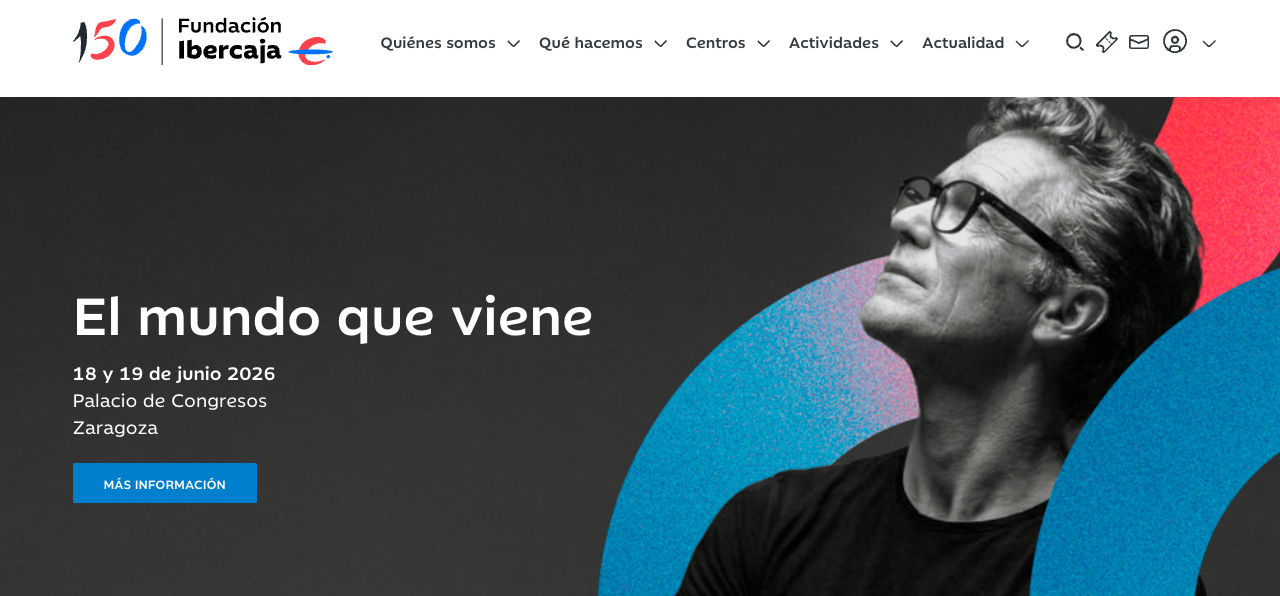Expand chevron next to user account icon
The width and height of the screenshot is (1280, 596).
coord(1209,44)
